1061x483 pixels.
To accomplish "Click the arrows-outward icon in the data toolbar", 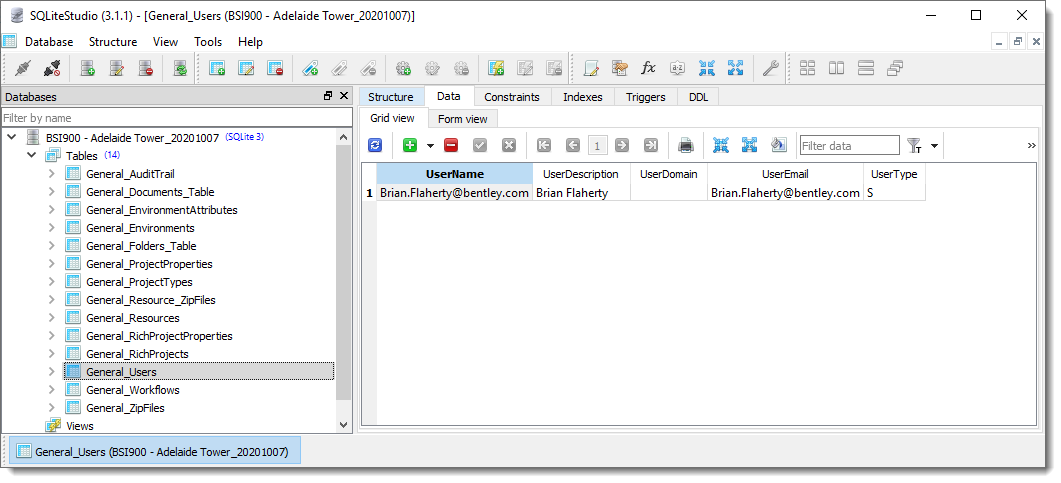I will click(x=750, y=145).
